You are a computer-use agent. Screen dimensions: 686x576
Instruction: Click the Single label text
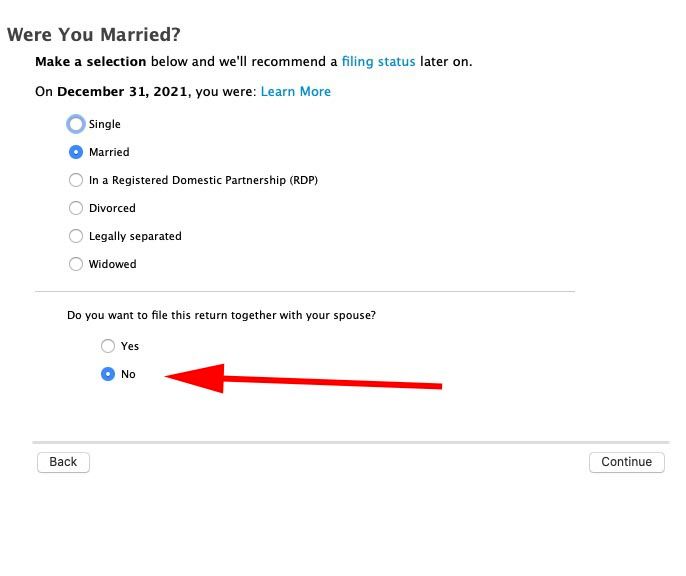(x=105, y=124)
